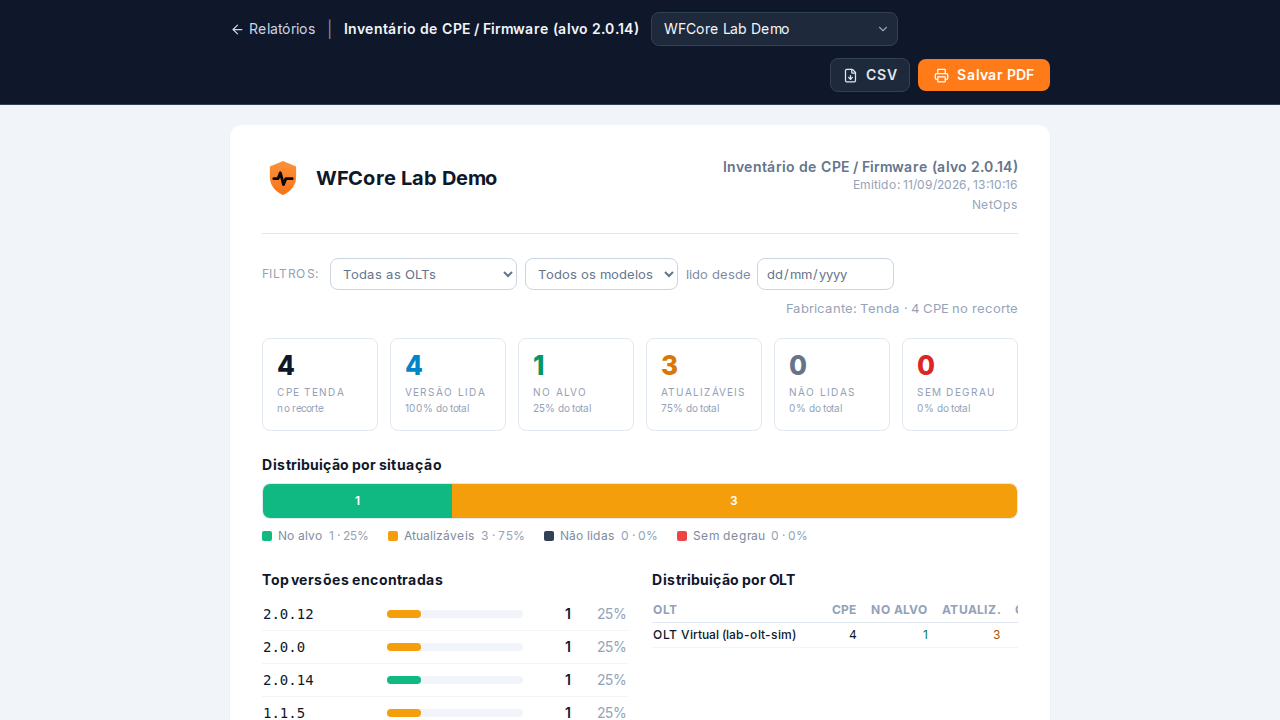Click the OLT column header
This screenshot has height=720, width=1280.
[x=665, y=610]
